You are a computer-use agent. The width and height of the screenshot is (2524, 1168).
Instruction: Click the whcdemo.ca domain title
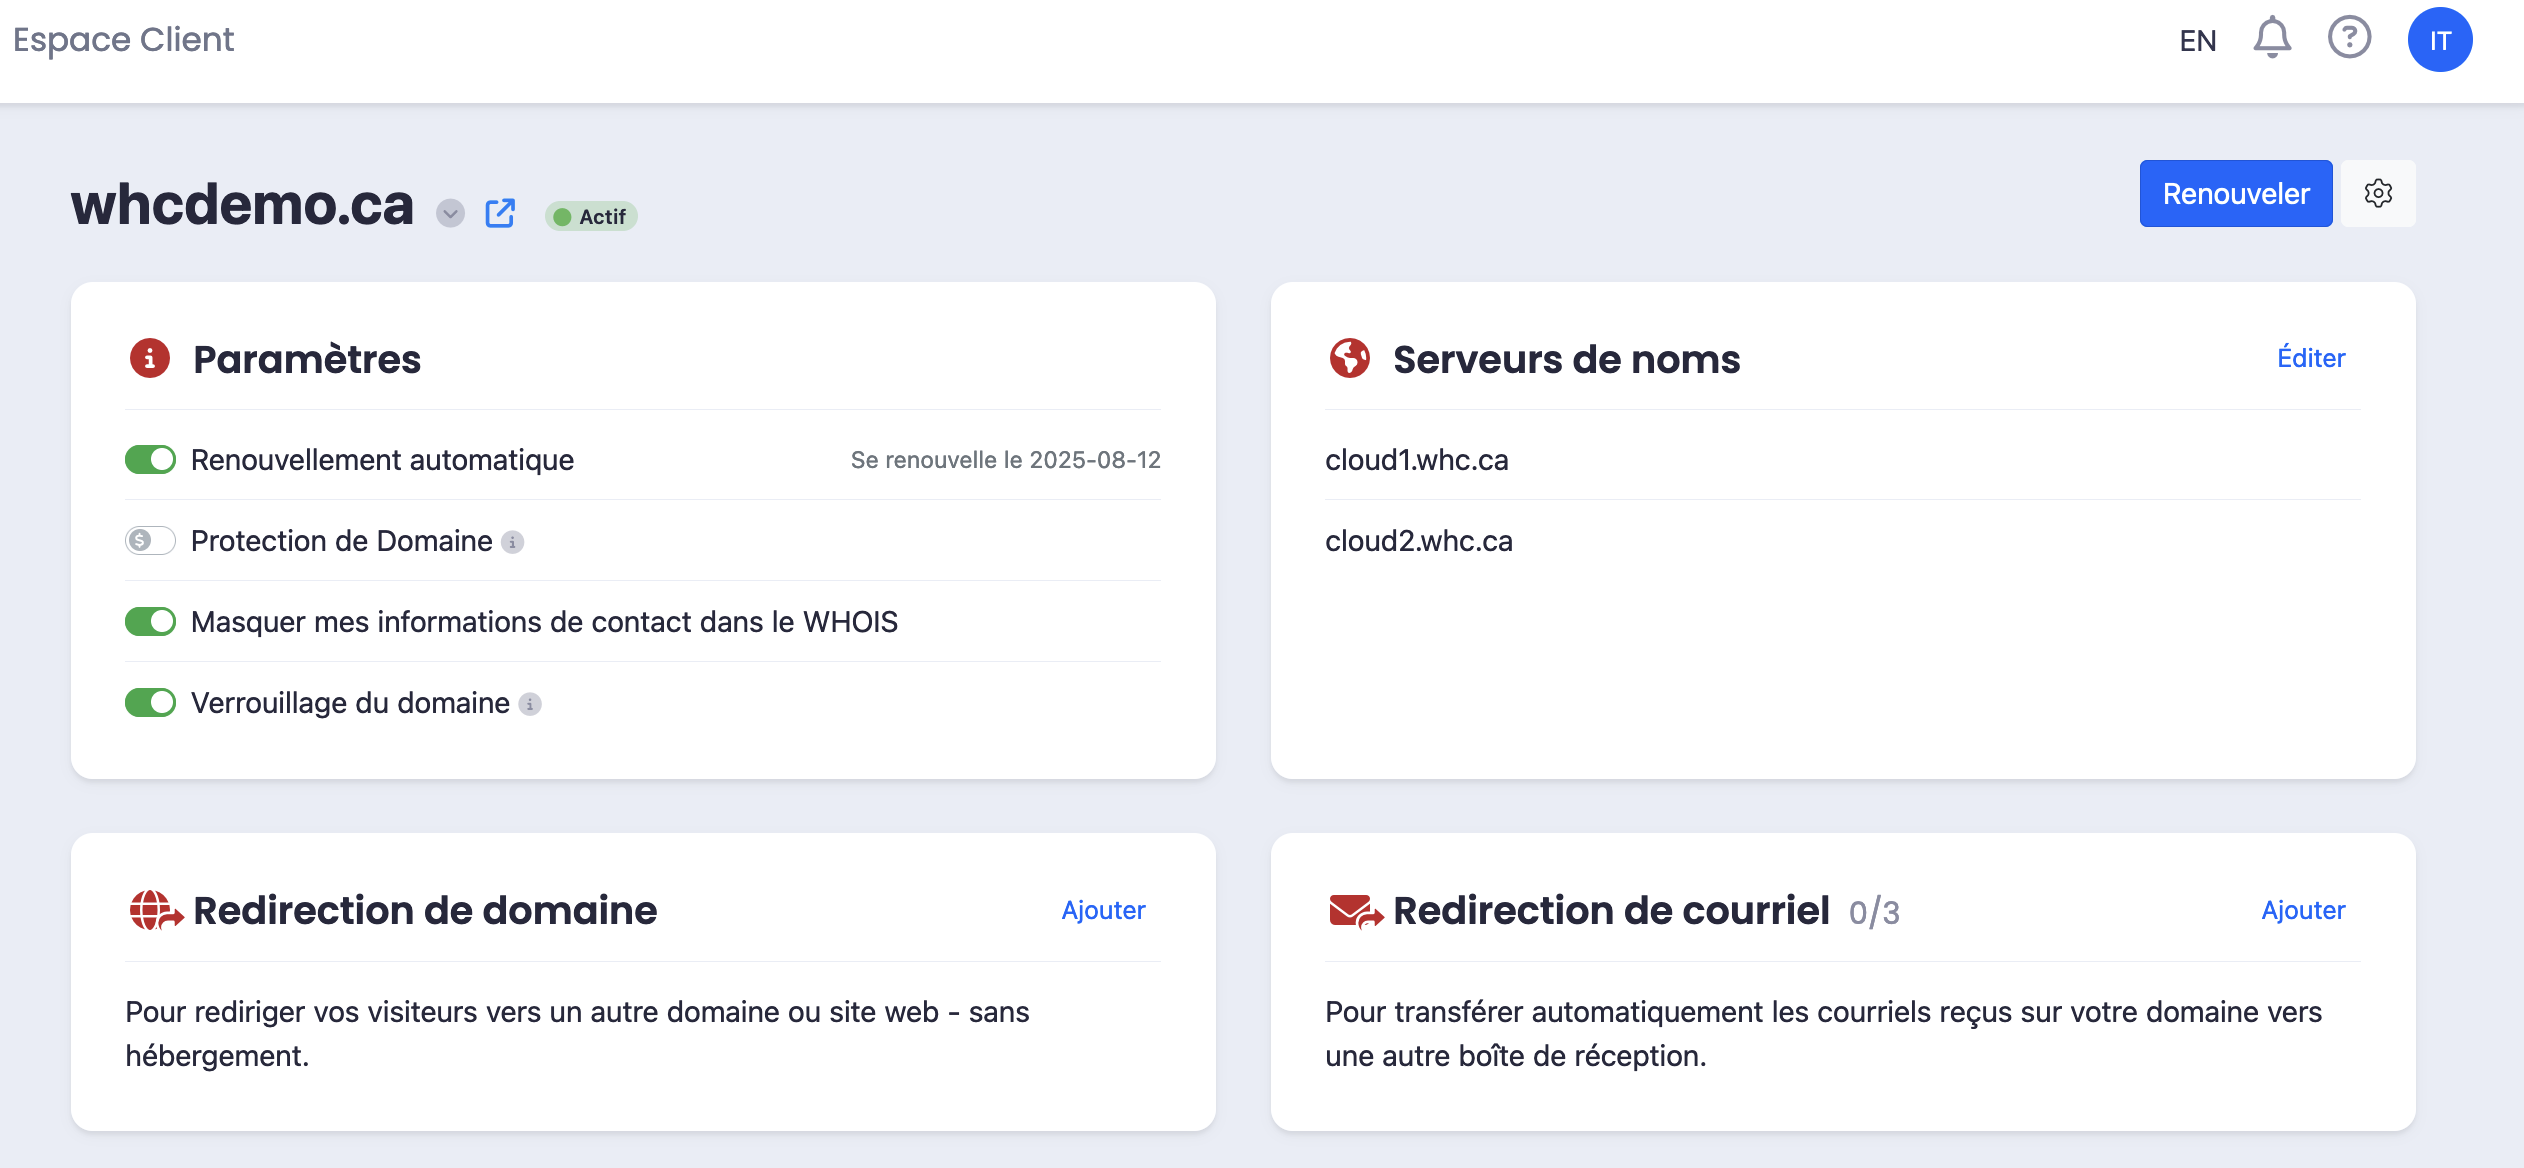pos(242,205)
